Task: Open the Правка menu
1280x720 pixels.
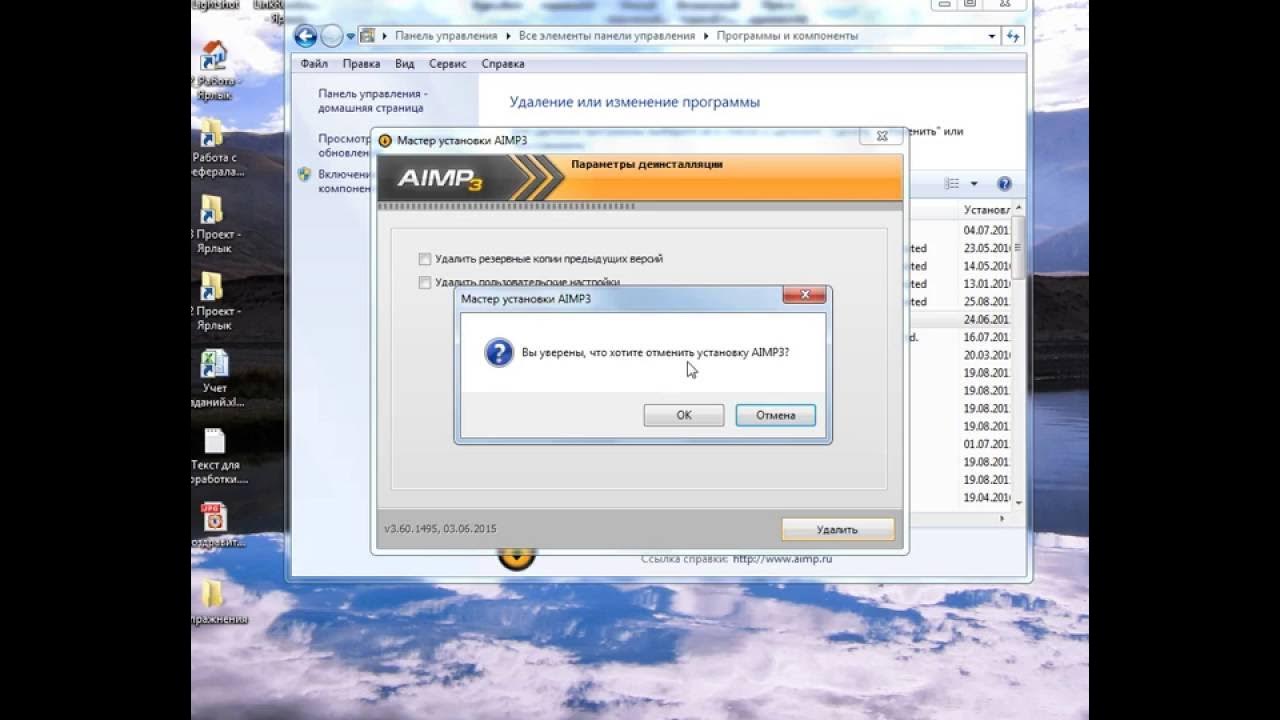Action: [361, 63]
